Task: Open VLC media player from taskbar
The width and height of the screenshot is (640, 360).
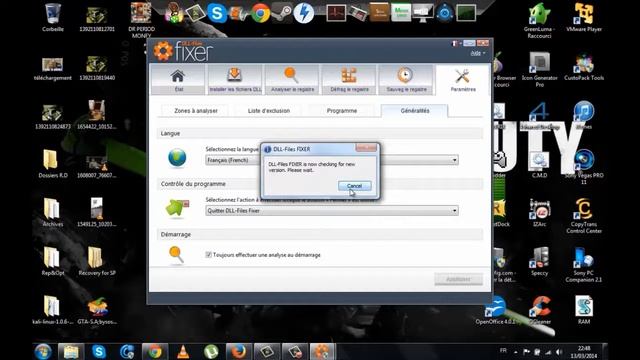Action: 183,352
